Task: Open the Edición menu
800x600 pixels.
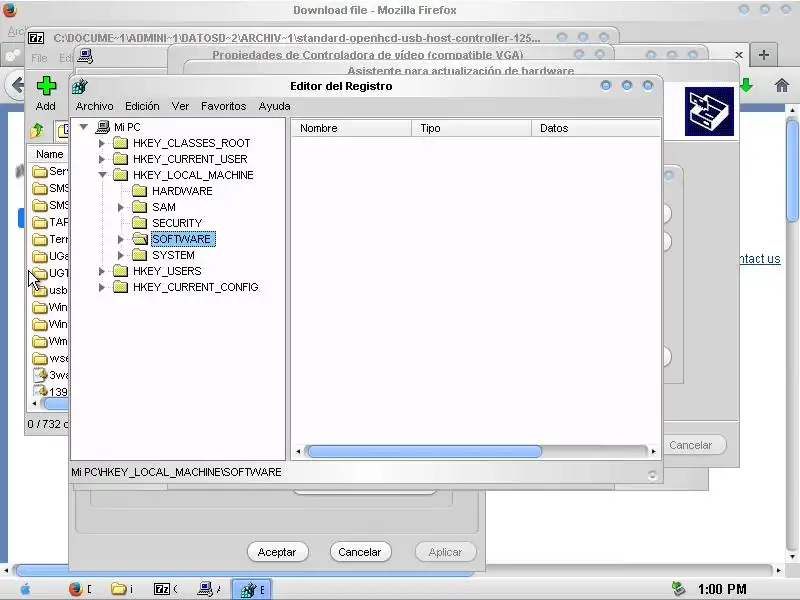Action: click(x=142, y=106)
